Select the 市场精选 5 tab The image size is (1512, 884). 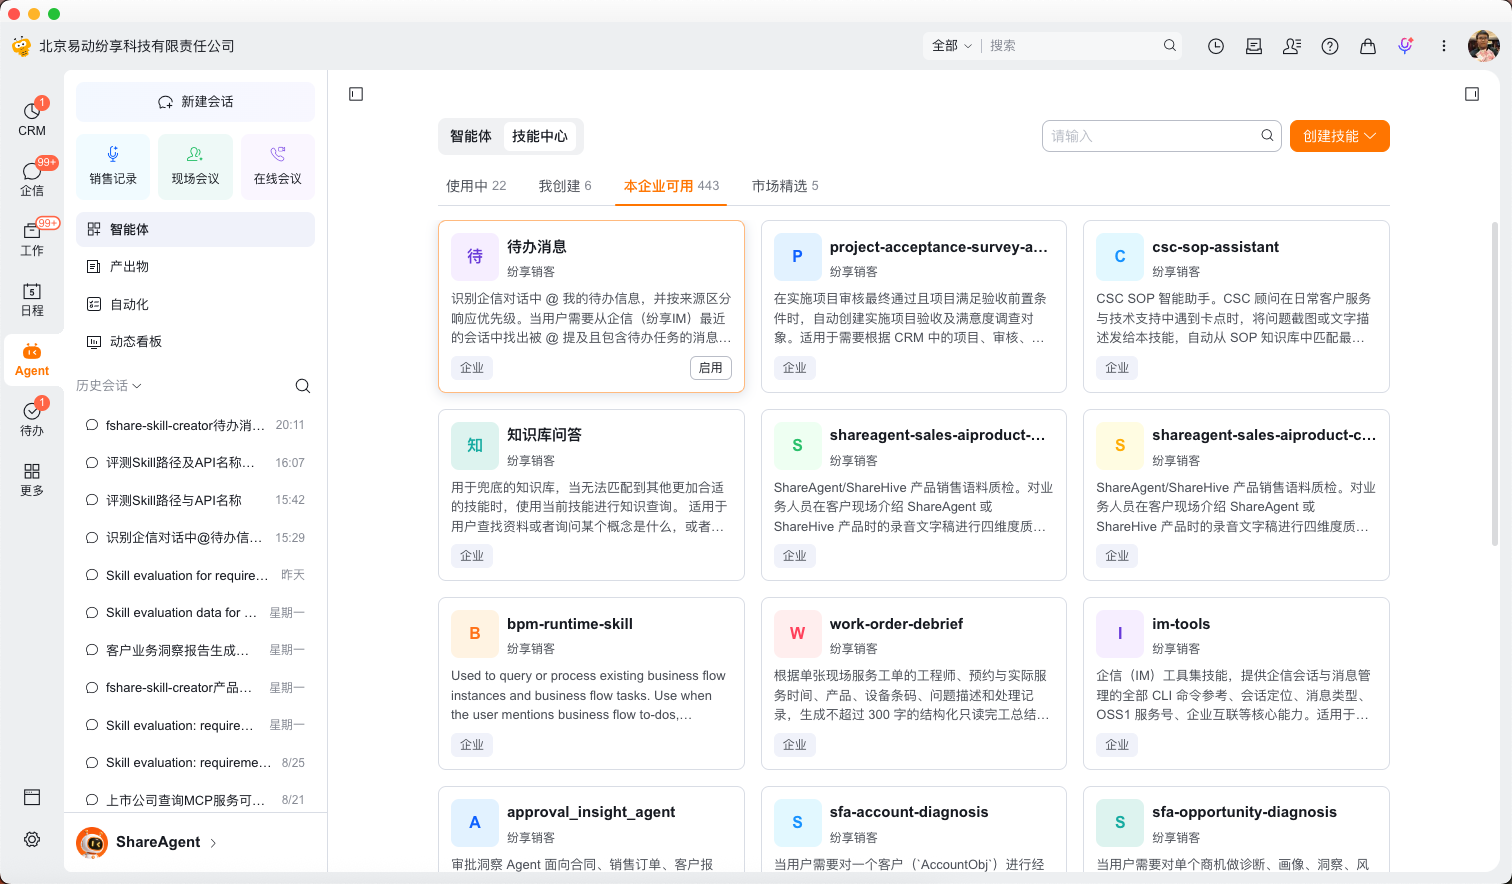pos(785,186)
